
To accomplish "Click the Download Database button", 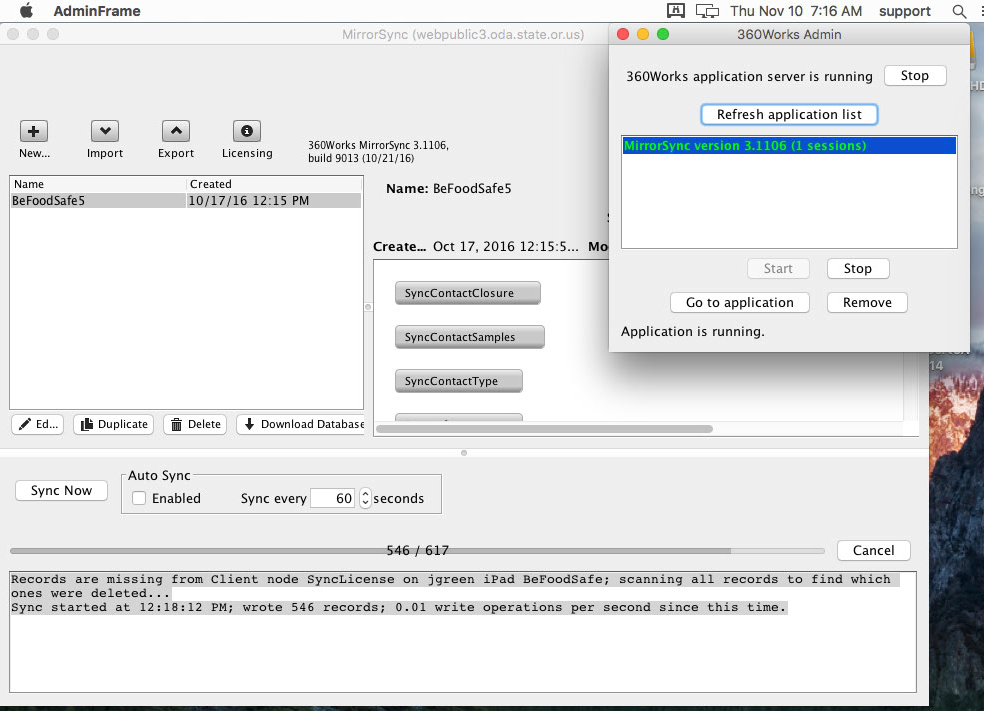I will click(301, 424).
